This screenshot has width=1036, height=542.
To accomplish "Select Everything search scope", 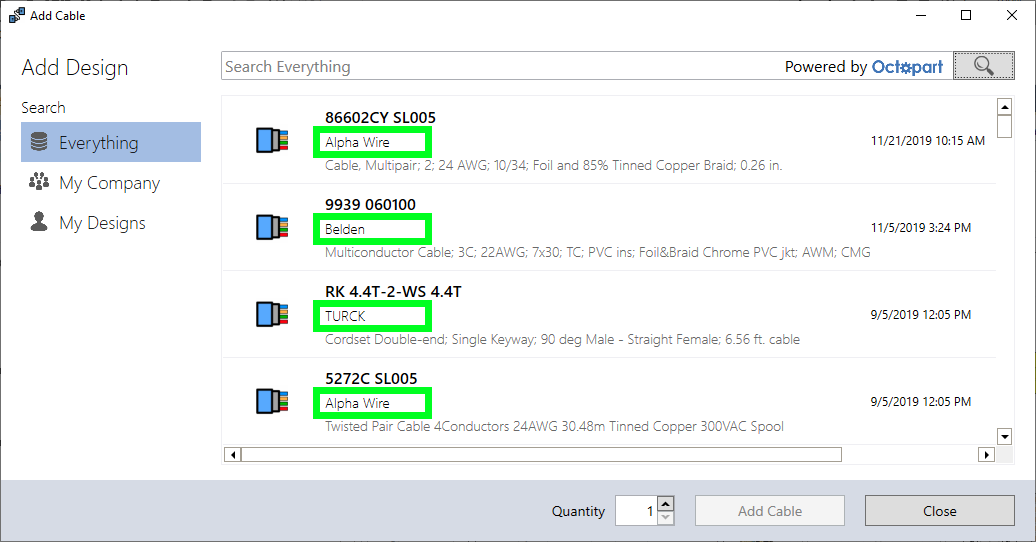I will tap(111, 142).
